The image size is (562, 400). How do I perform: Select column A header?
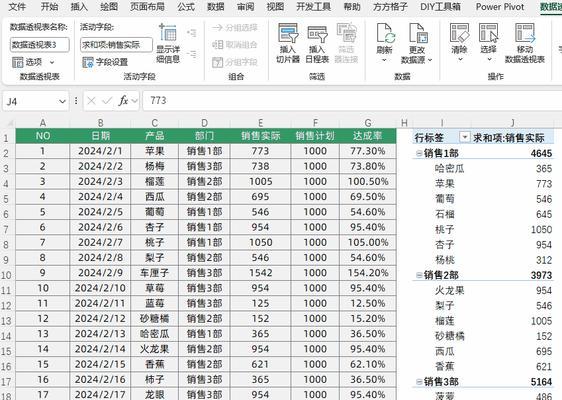(43, 123)
